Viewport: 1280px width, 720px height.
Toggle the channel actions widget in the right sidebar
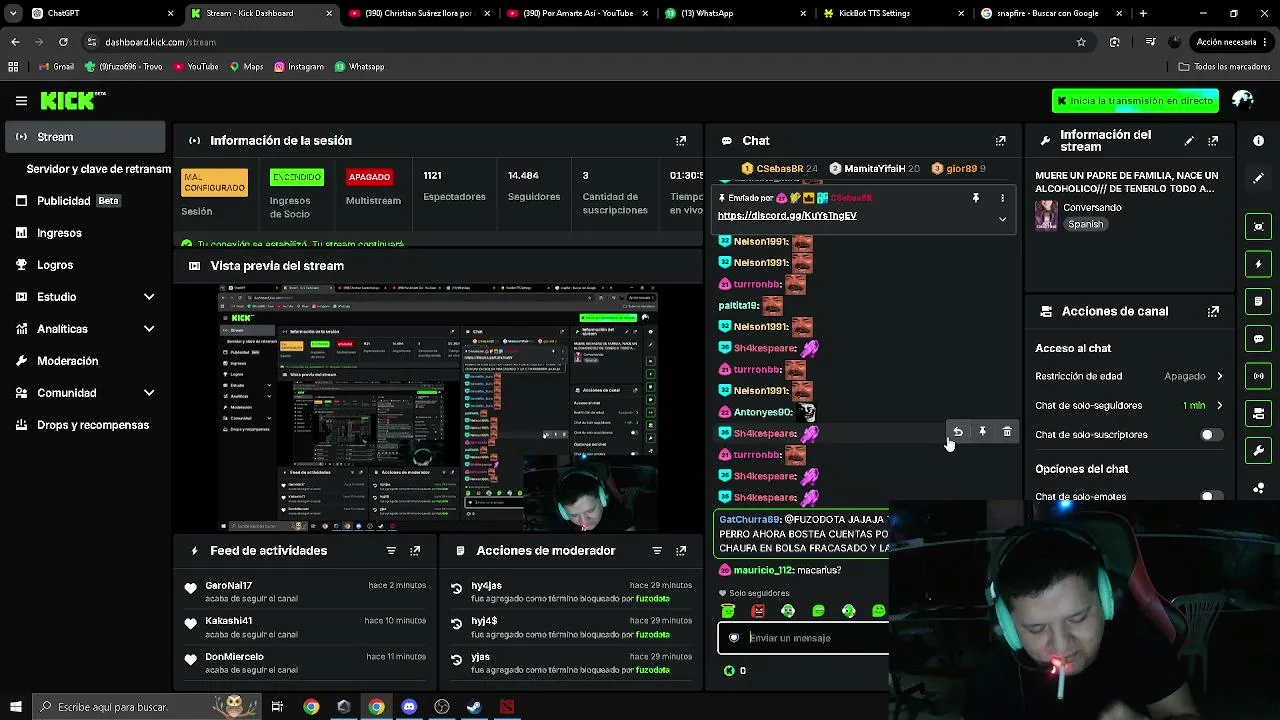pyautogui.click(x=1259, y=413)
